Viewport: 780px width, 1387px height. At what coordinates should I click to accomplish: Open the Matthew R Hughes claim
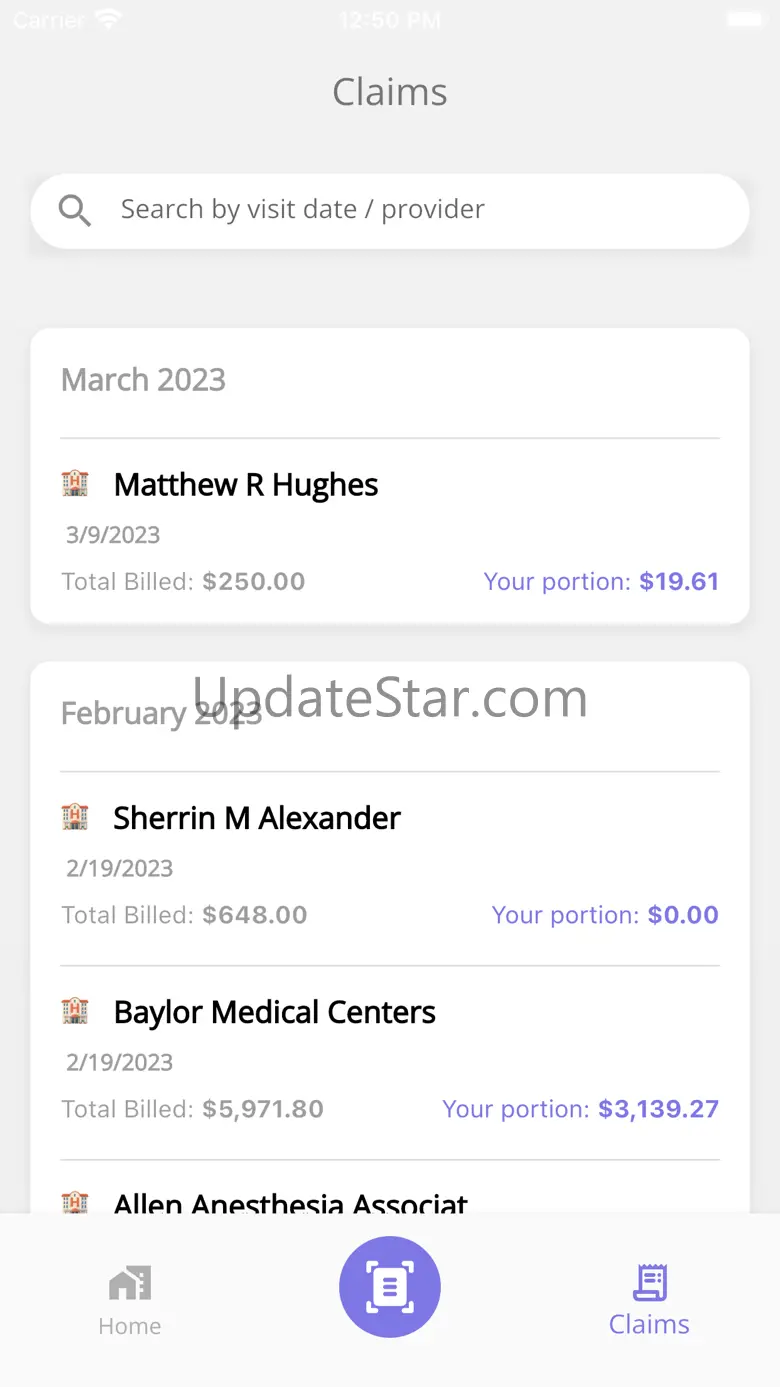point(246,485)
